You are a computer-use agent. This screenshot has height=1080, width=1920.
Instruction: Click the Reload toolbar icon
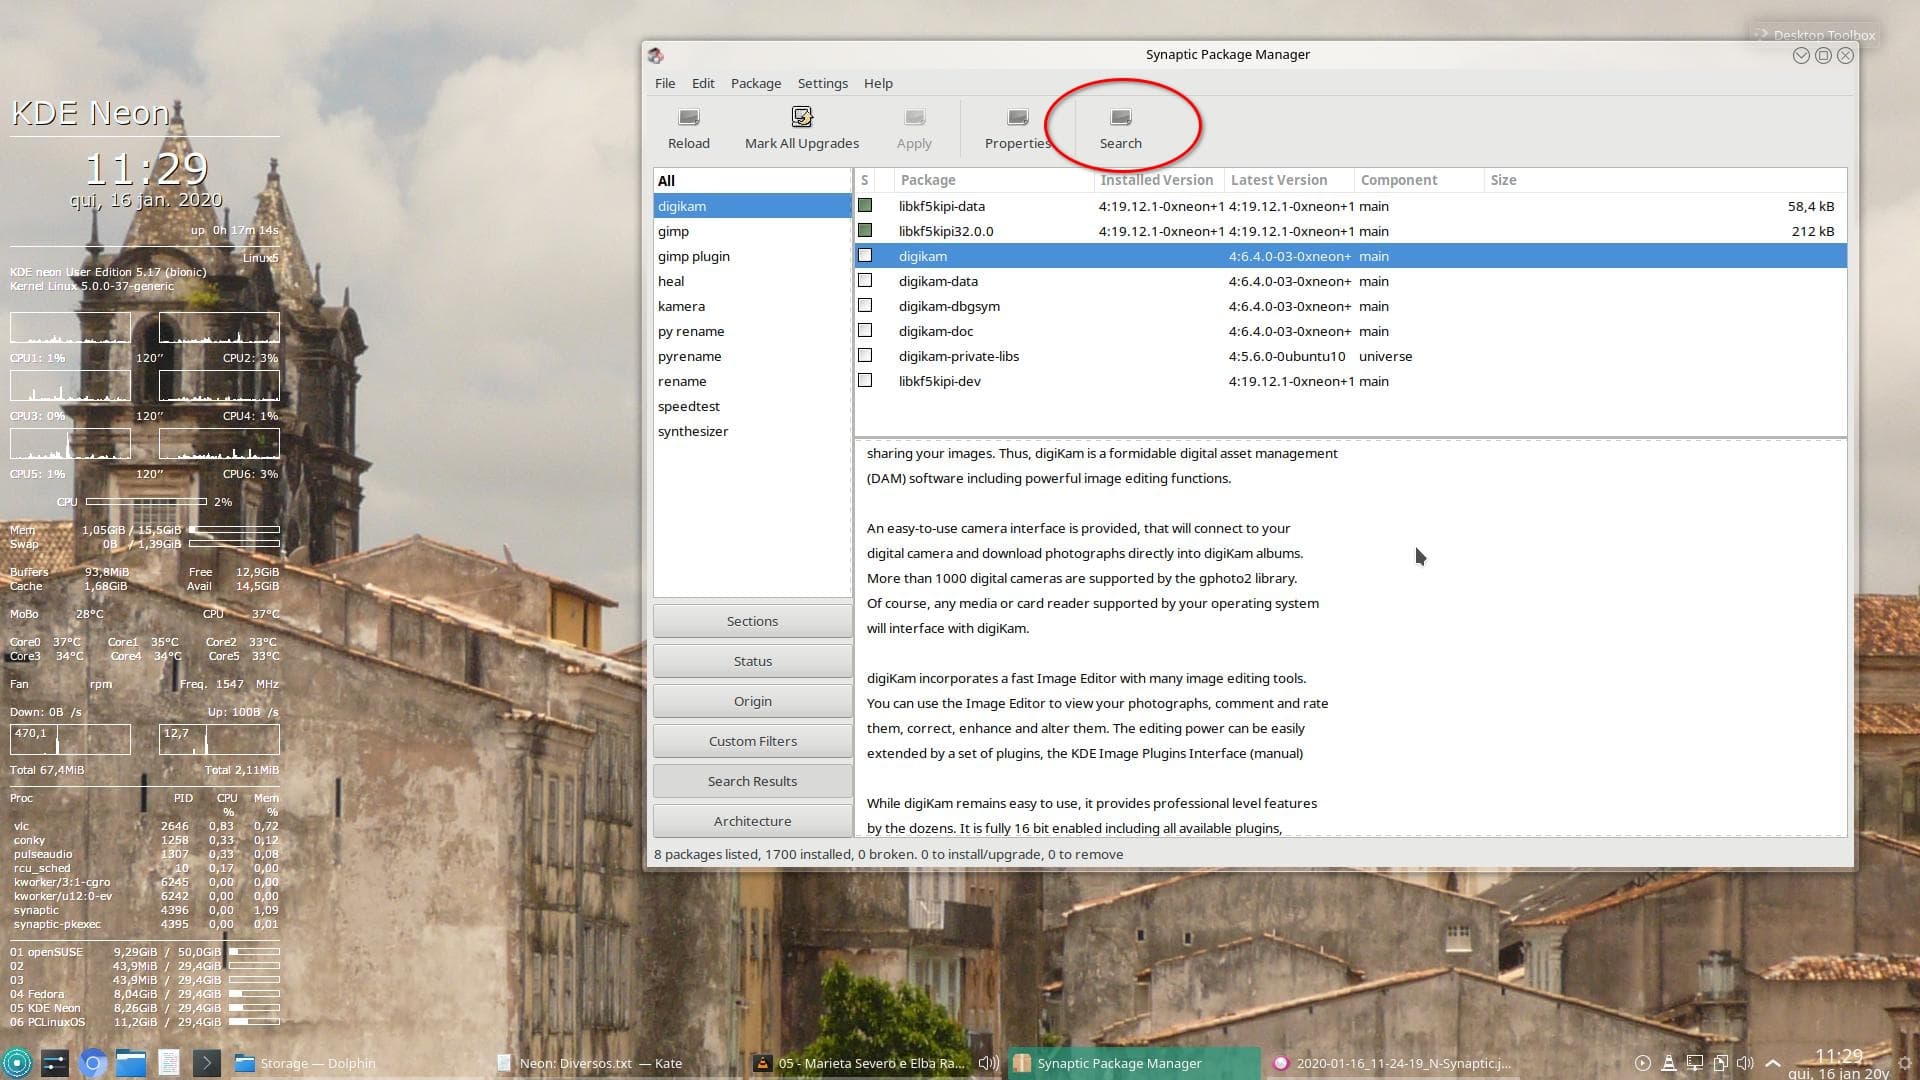tap(688, 118)
